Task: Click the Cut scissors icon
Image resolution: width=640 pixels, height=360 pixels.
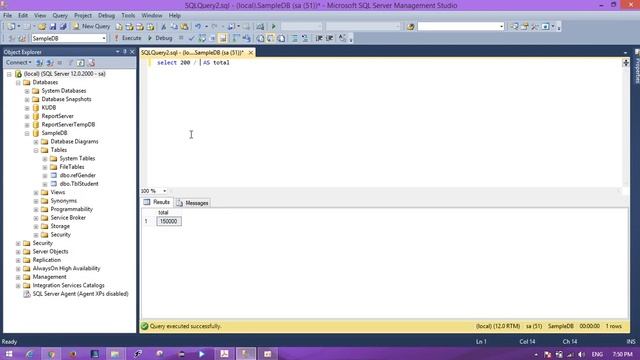Action: click(x=163, y=27)
